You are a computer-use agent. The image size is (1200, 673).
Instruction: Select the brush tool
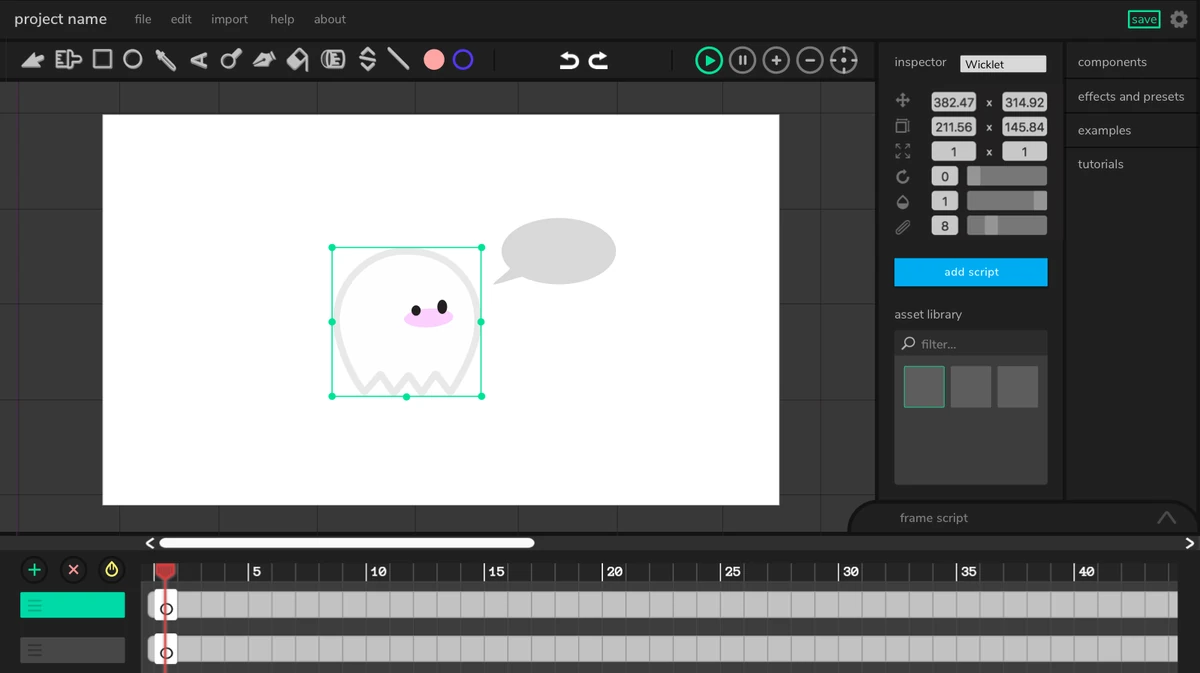(x=68, y=60)
